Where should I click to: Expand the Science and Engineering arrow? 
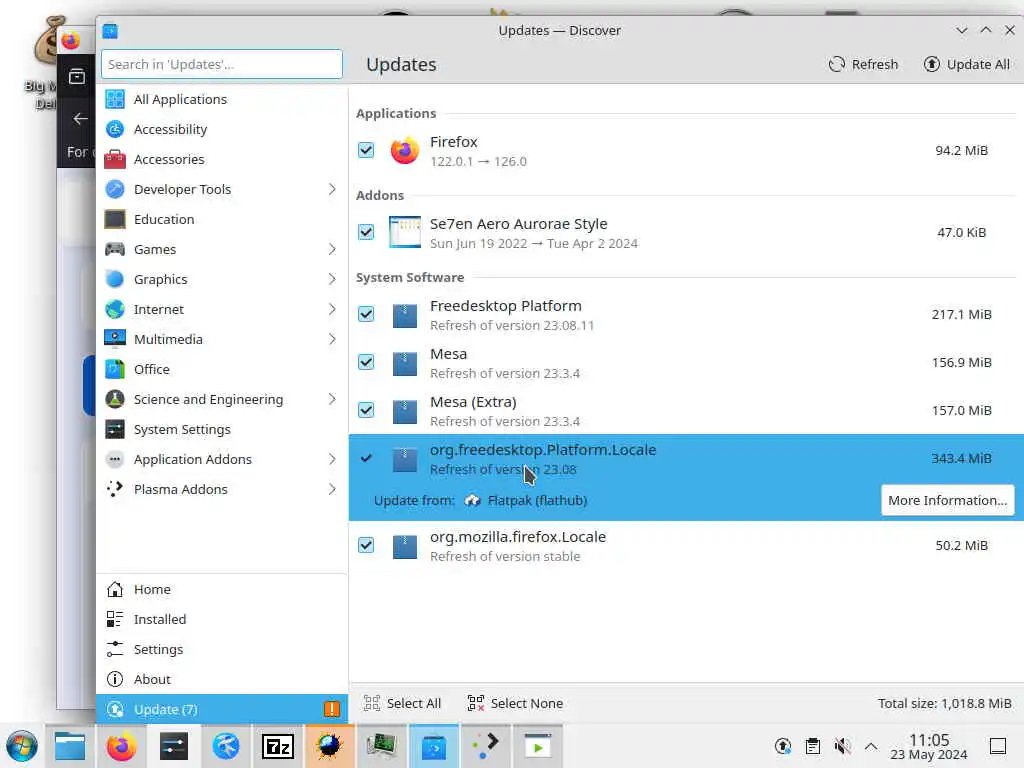click(332, 400)
